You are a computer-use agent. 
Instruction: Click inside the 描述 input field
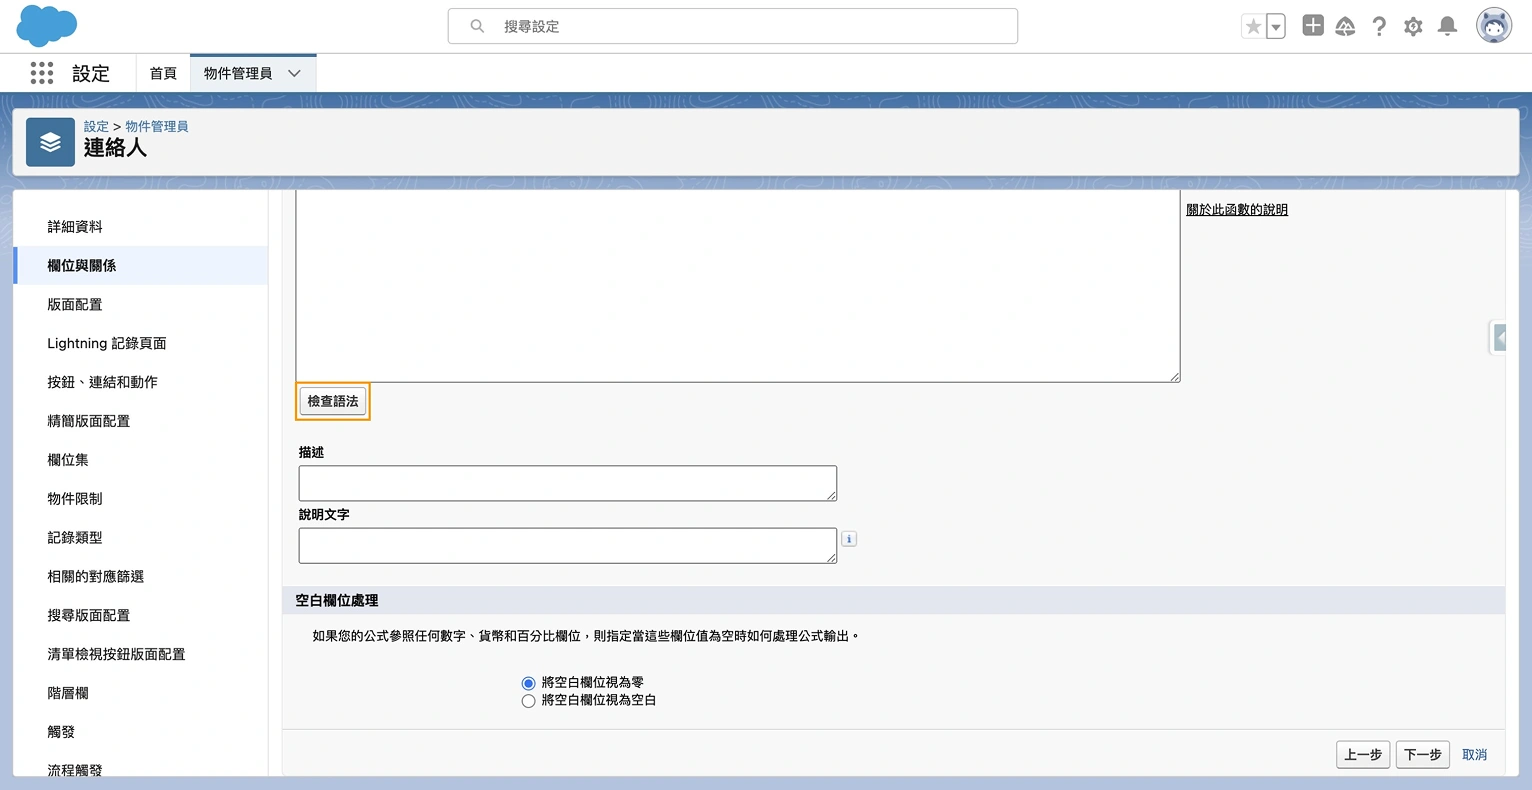click(x=567, y=483)
